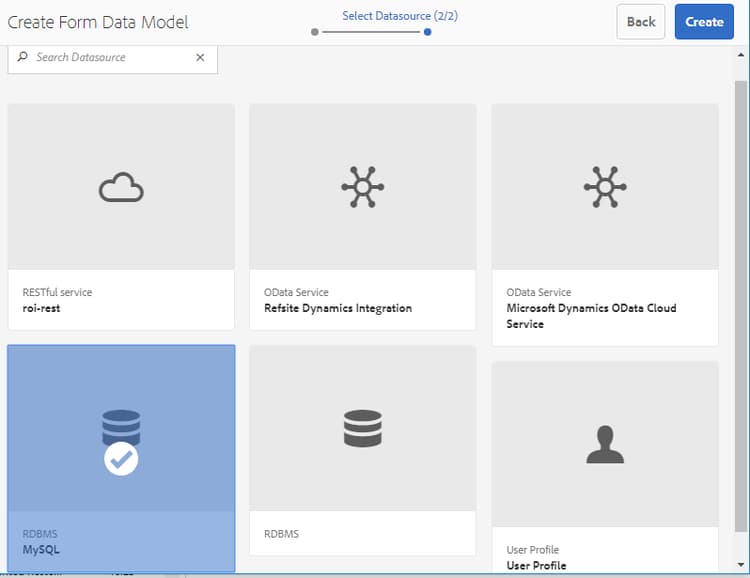750x578 pixels.
Task: Deselect MySQL via its checkmark circle
Action: click(121, 458)
